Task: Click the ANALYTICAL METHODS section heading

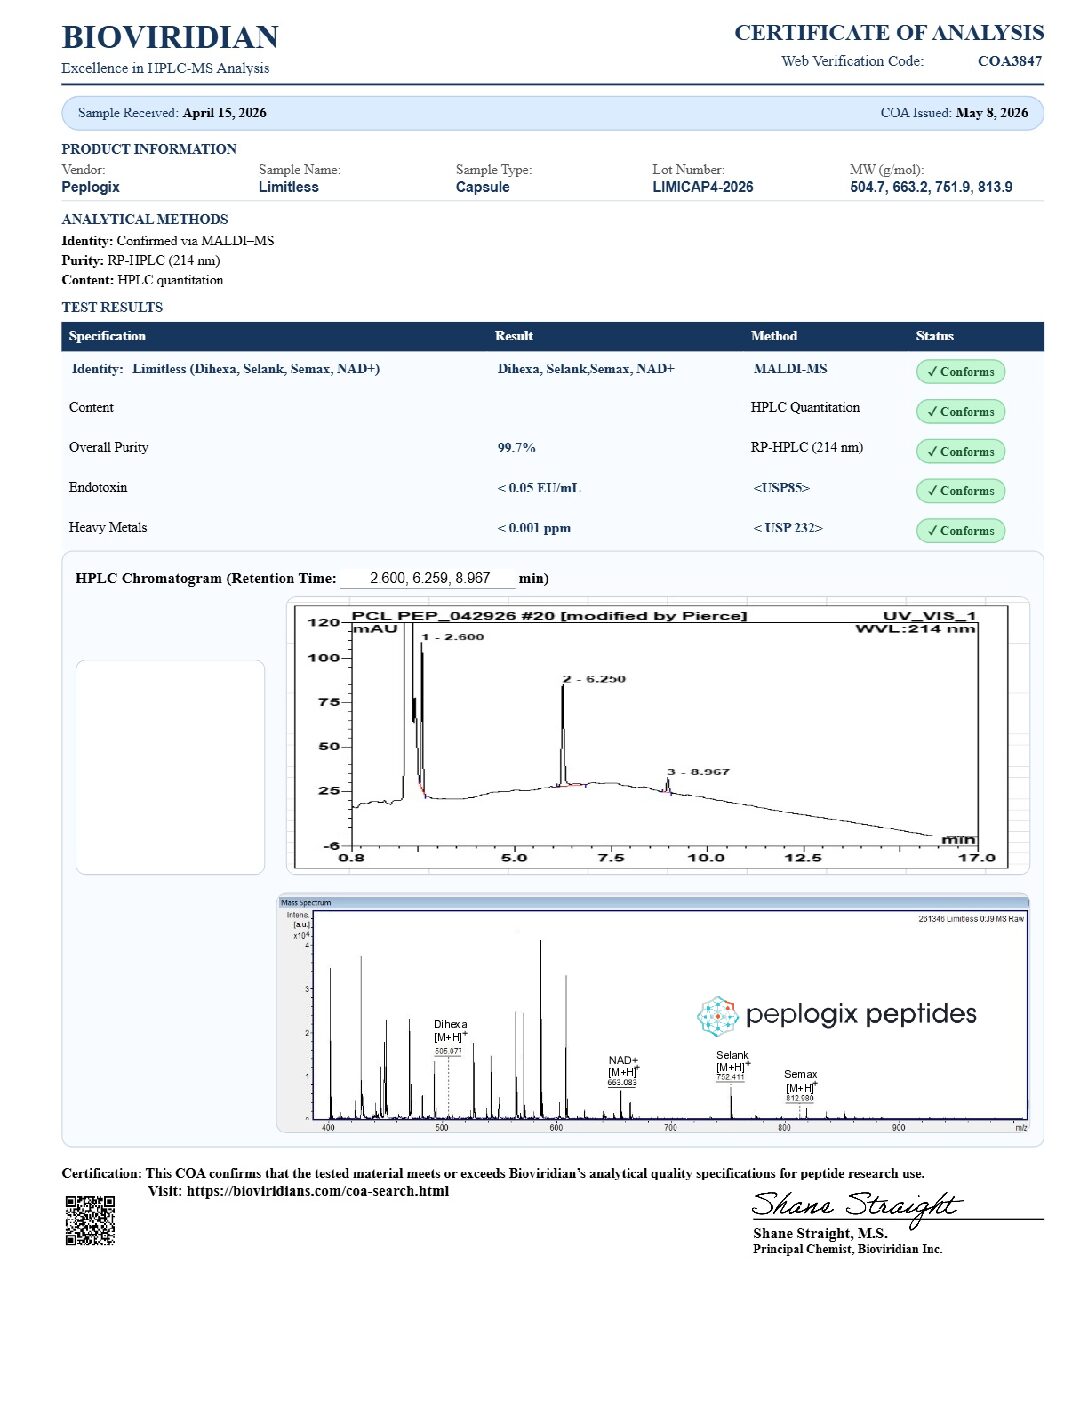Action: (x=145, y=219)
